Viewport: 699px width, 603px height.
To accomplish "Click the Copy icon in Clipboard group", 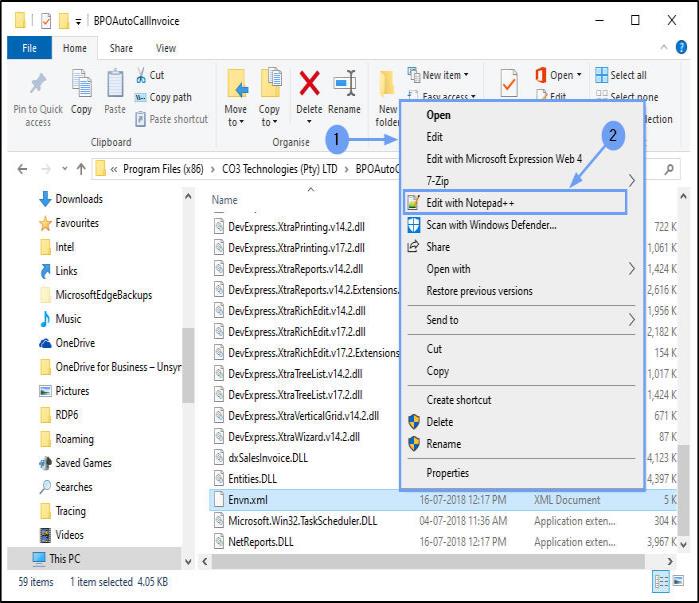I will [82, 83].
